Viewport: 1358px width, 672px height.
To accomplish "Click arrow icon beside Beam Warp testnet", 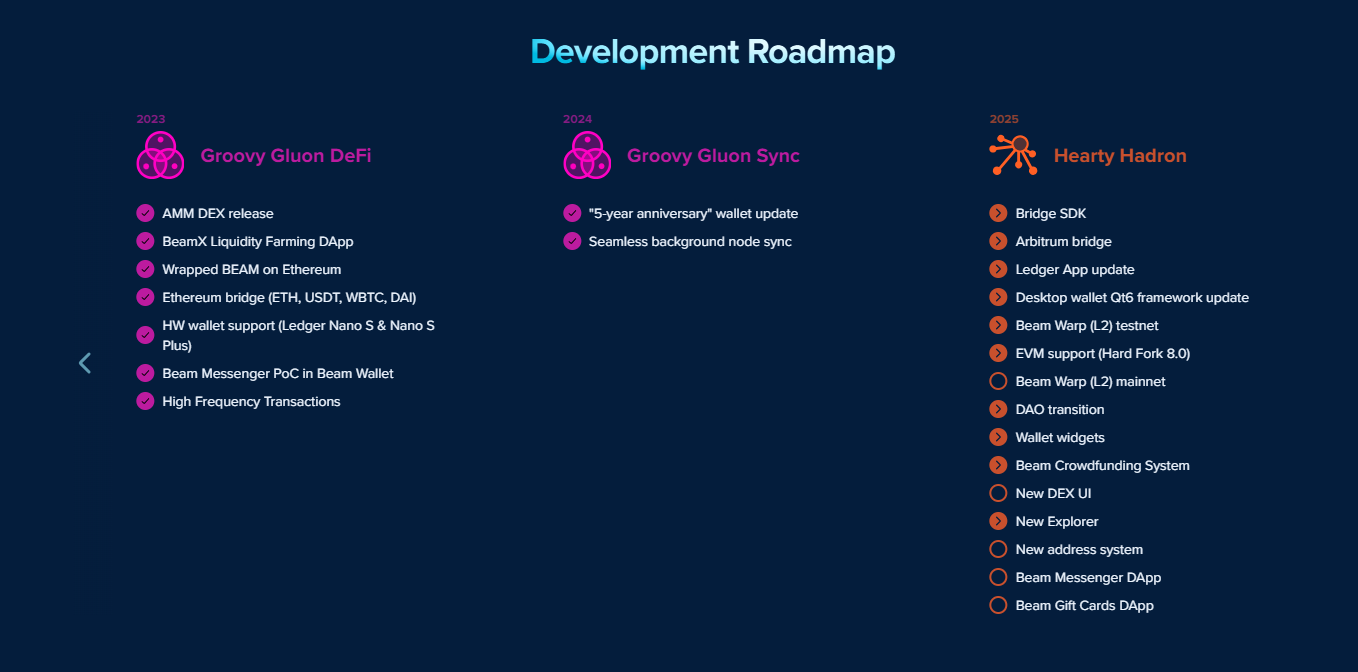I will coord(998,325).
